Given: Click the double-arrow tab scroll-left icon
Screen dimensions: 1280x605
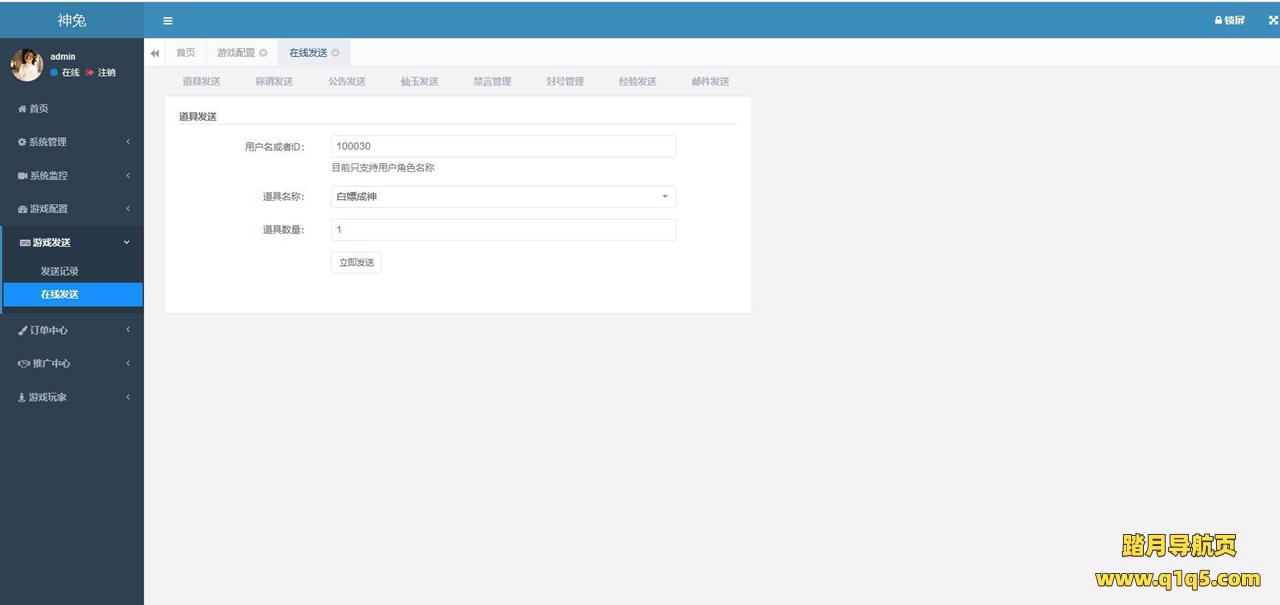Looking at the screenshot, I should (x=155, y=53).
